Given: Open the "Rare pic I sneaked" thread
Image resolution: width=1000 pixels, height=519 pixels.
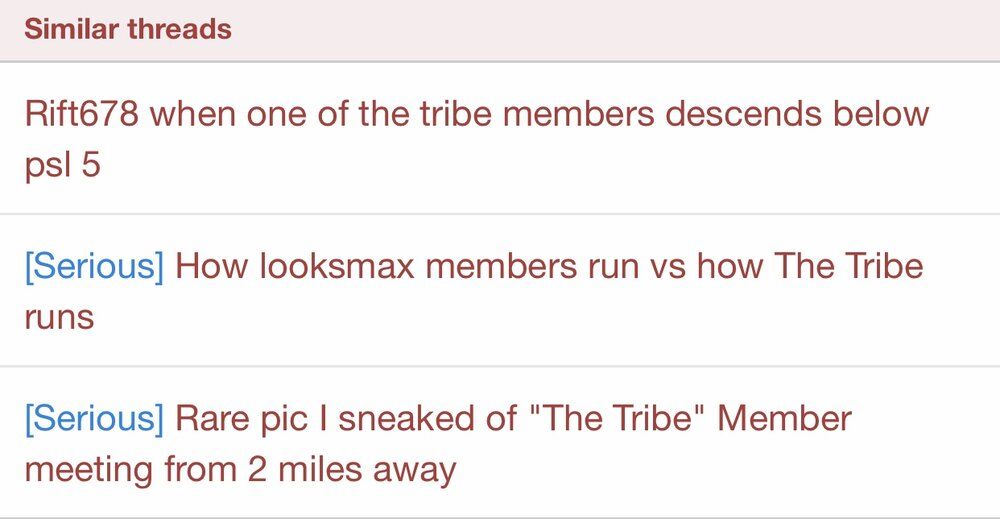Looking at the screenshot, I should coord(512,418).
